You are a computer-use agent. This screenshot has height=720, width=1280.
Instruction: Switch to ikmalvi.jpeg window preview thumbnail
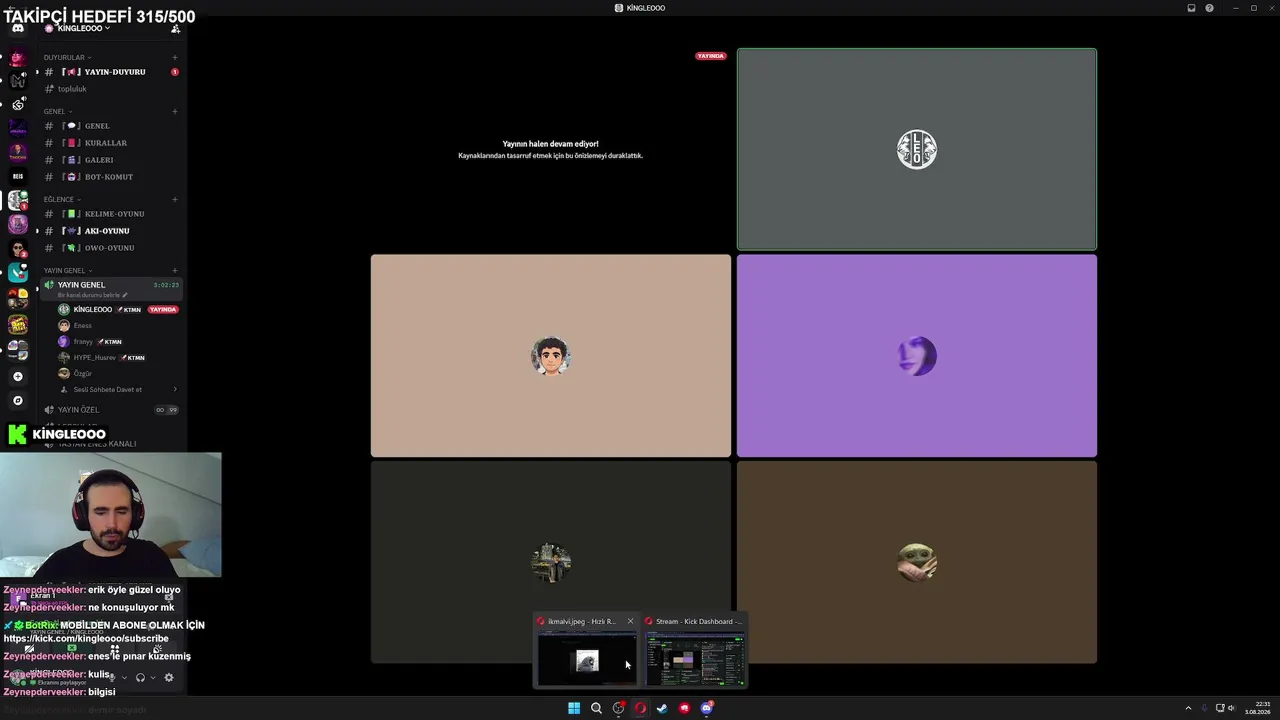tap(587, 660)
